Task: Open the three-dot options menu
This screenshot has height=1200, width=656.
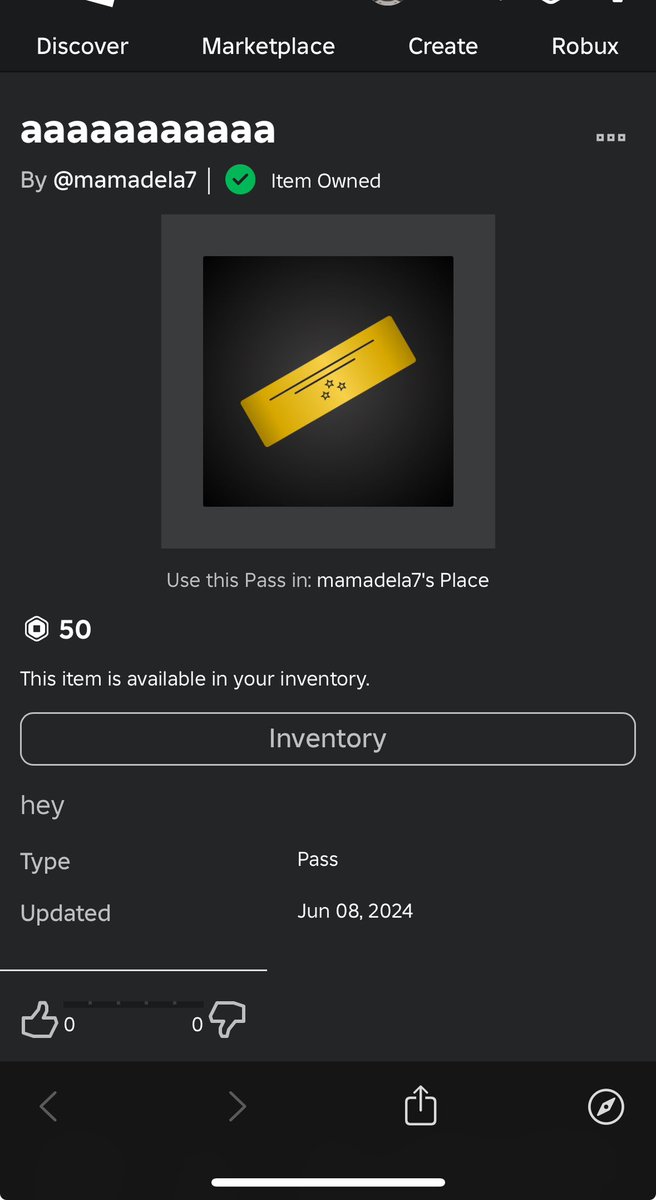Action: (x=611, y=138)
